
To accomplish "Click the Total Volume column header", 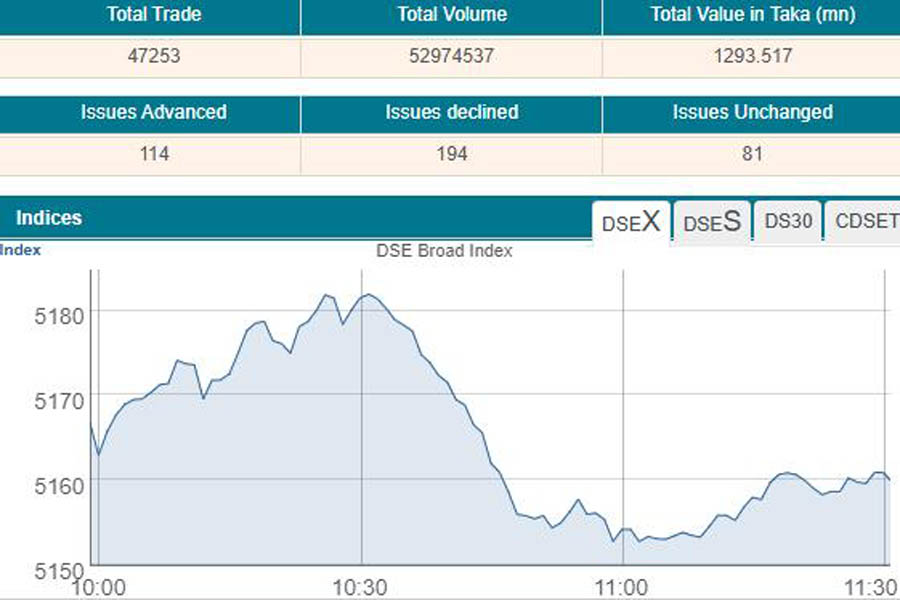I will point(451,15).
